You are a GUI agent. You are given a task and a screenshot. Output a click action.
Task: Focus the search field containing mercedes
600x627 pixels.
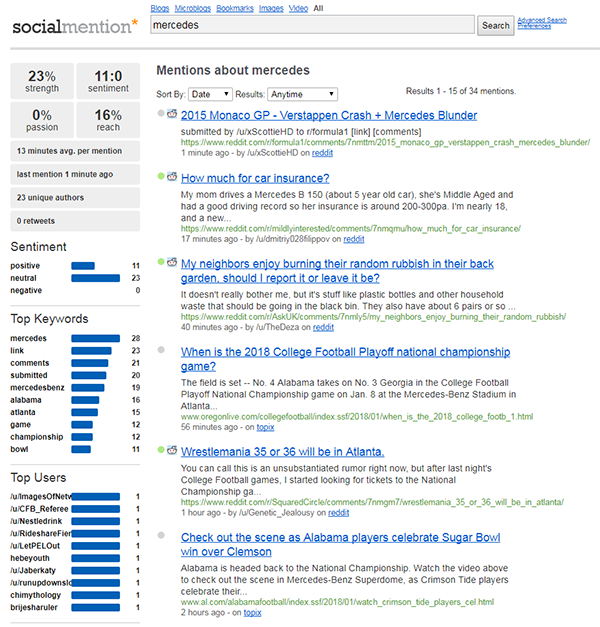(x=312, y=25)
